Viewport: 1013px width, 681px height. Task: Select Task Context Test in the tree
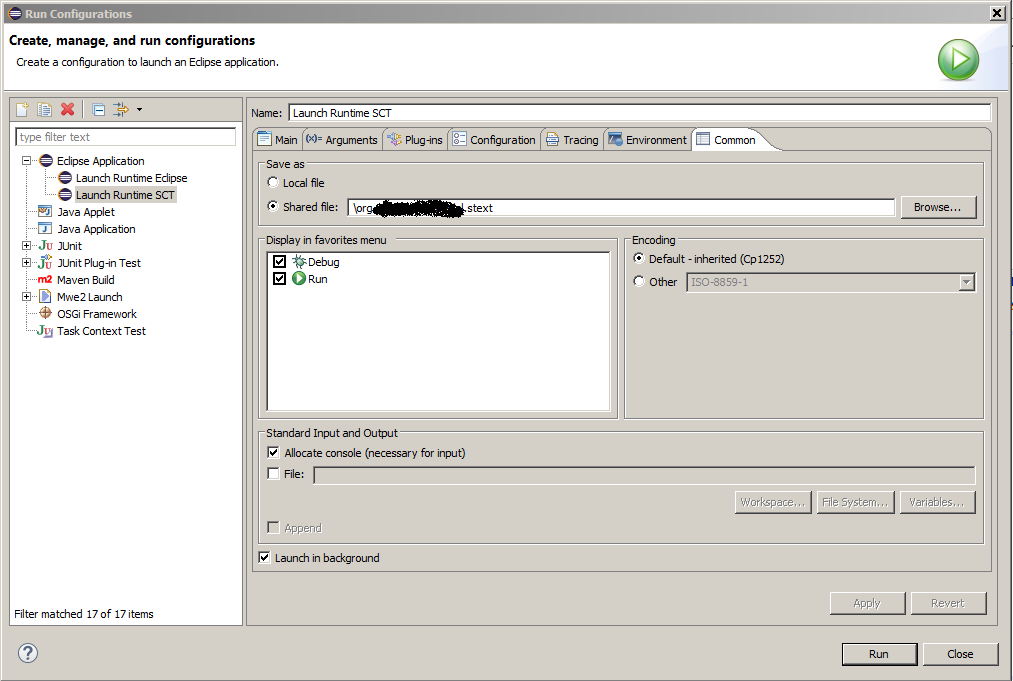pyautogui.click(x=101, y=331)
